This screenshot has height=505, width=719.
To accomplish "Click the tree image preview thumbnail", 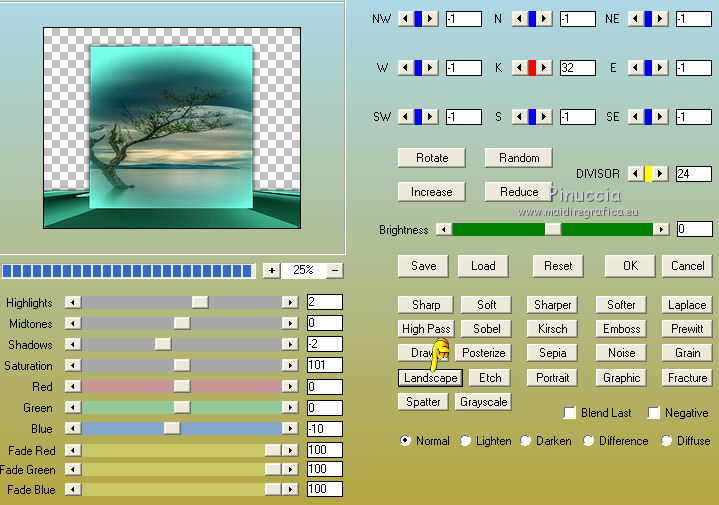I will (172, 128).
